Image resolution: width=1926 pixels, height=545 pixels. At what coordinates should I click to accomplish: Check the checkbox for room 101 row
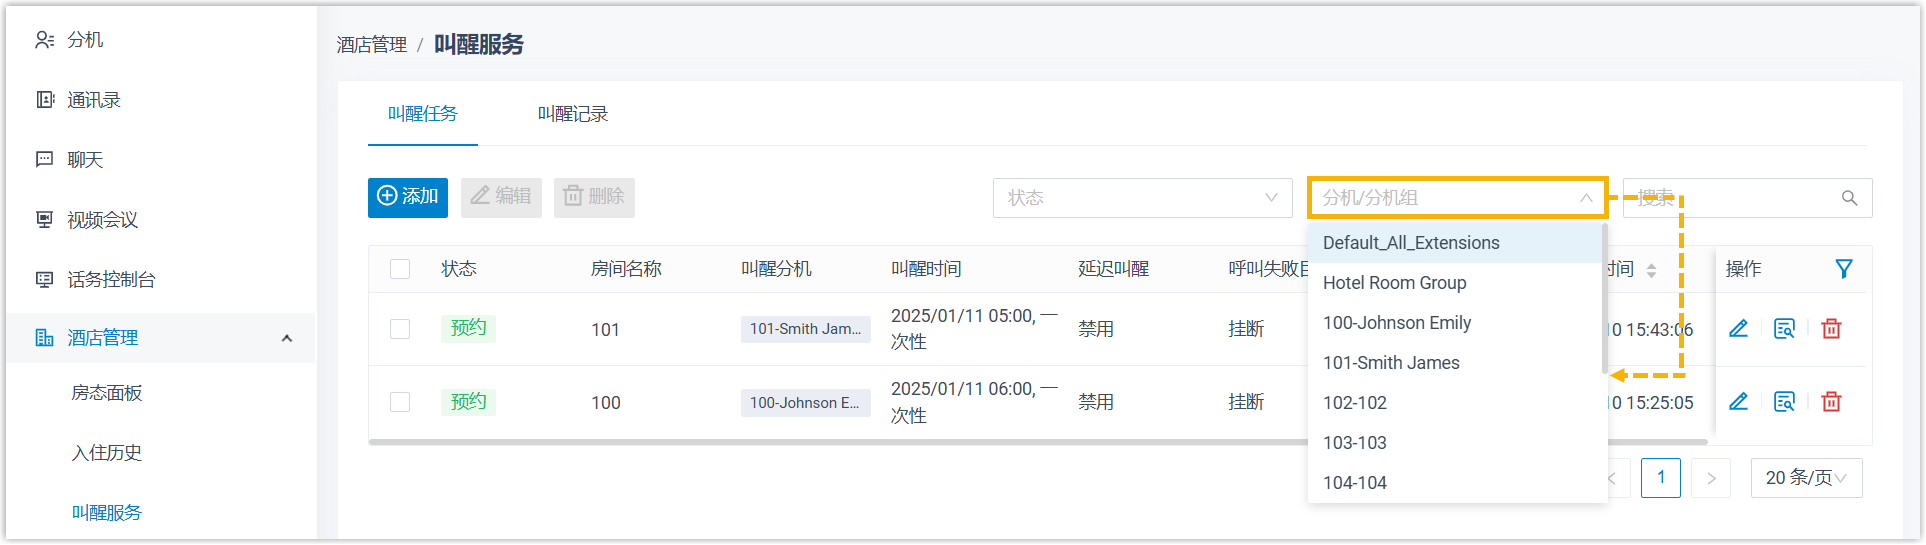coord(400,329)
